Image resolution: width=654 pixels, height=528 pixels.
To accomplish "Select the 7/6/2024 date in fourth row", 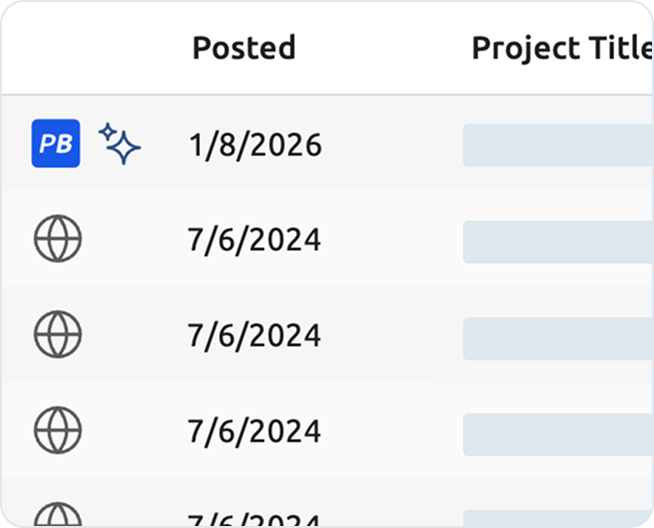I will pyautogui.click(x=254, y=432).
